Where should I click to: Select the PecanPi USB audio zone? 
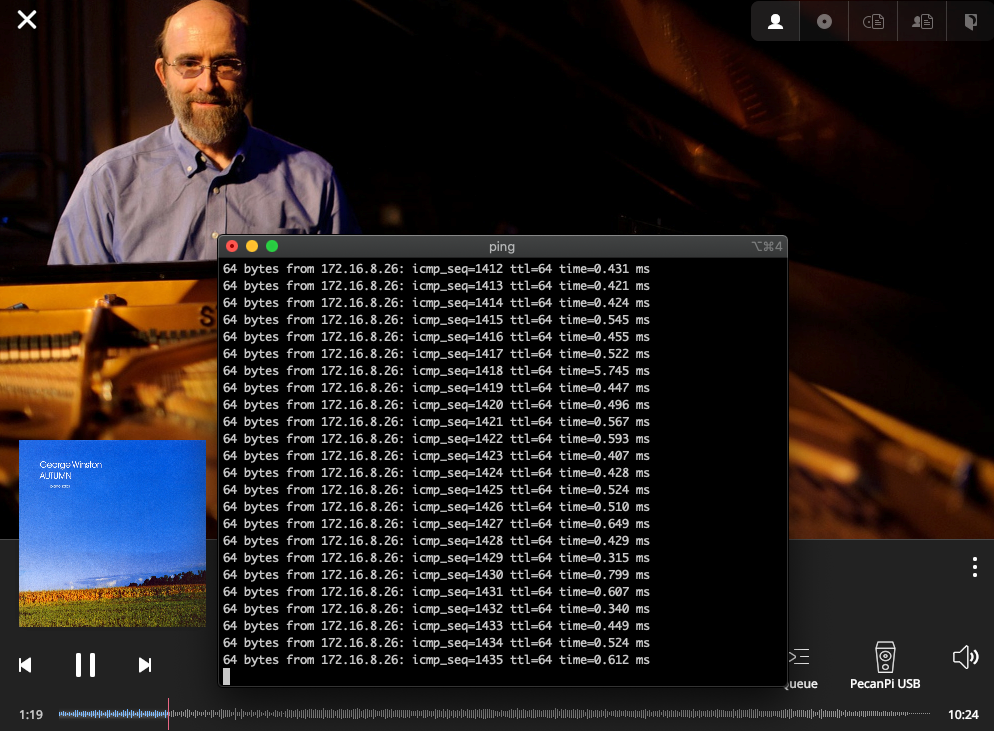click(x=885, y=666)
